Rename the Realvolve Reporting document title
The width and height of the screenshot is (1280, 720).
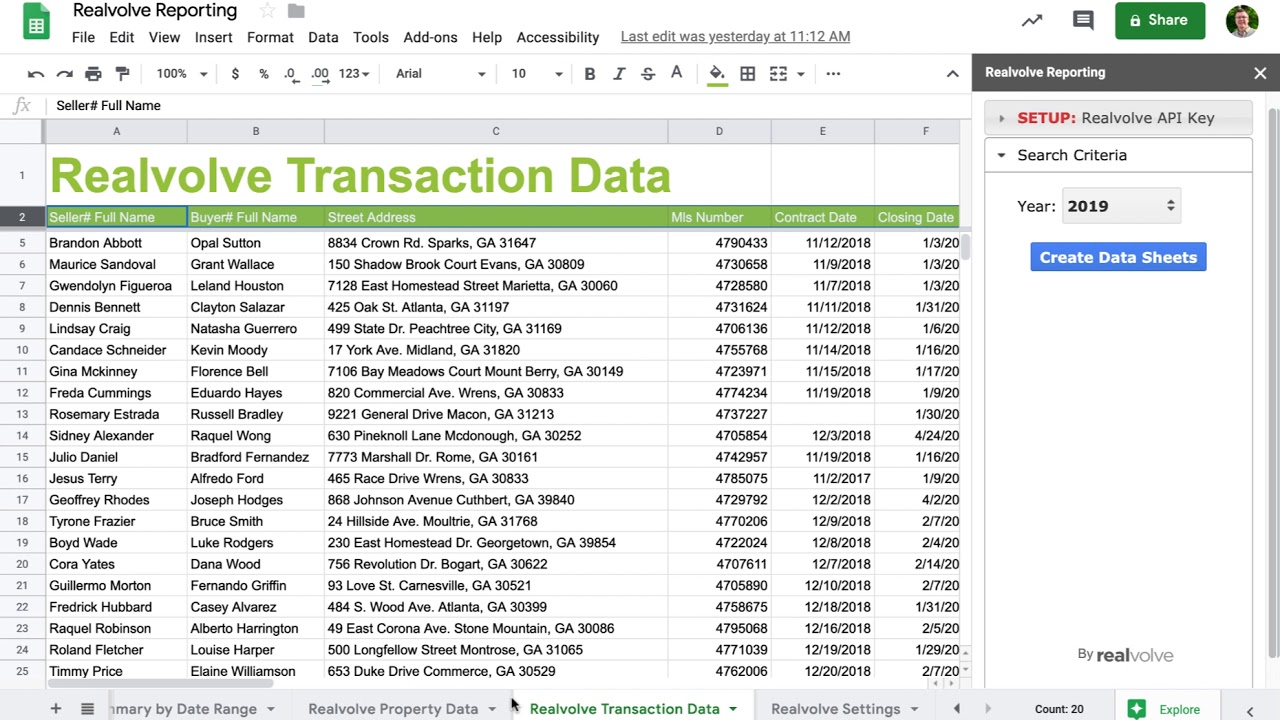point(155,11)
